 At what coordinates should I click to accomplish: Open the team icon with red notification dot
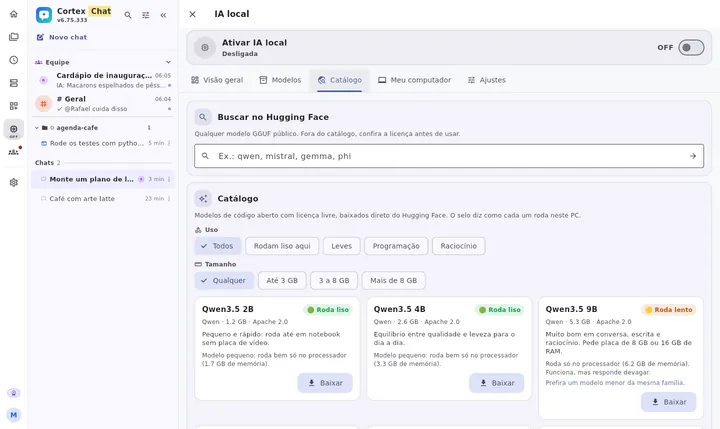(x=14, y=152)
